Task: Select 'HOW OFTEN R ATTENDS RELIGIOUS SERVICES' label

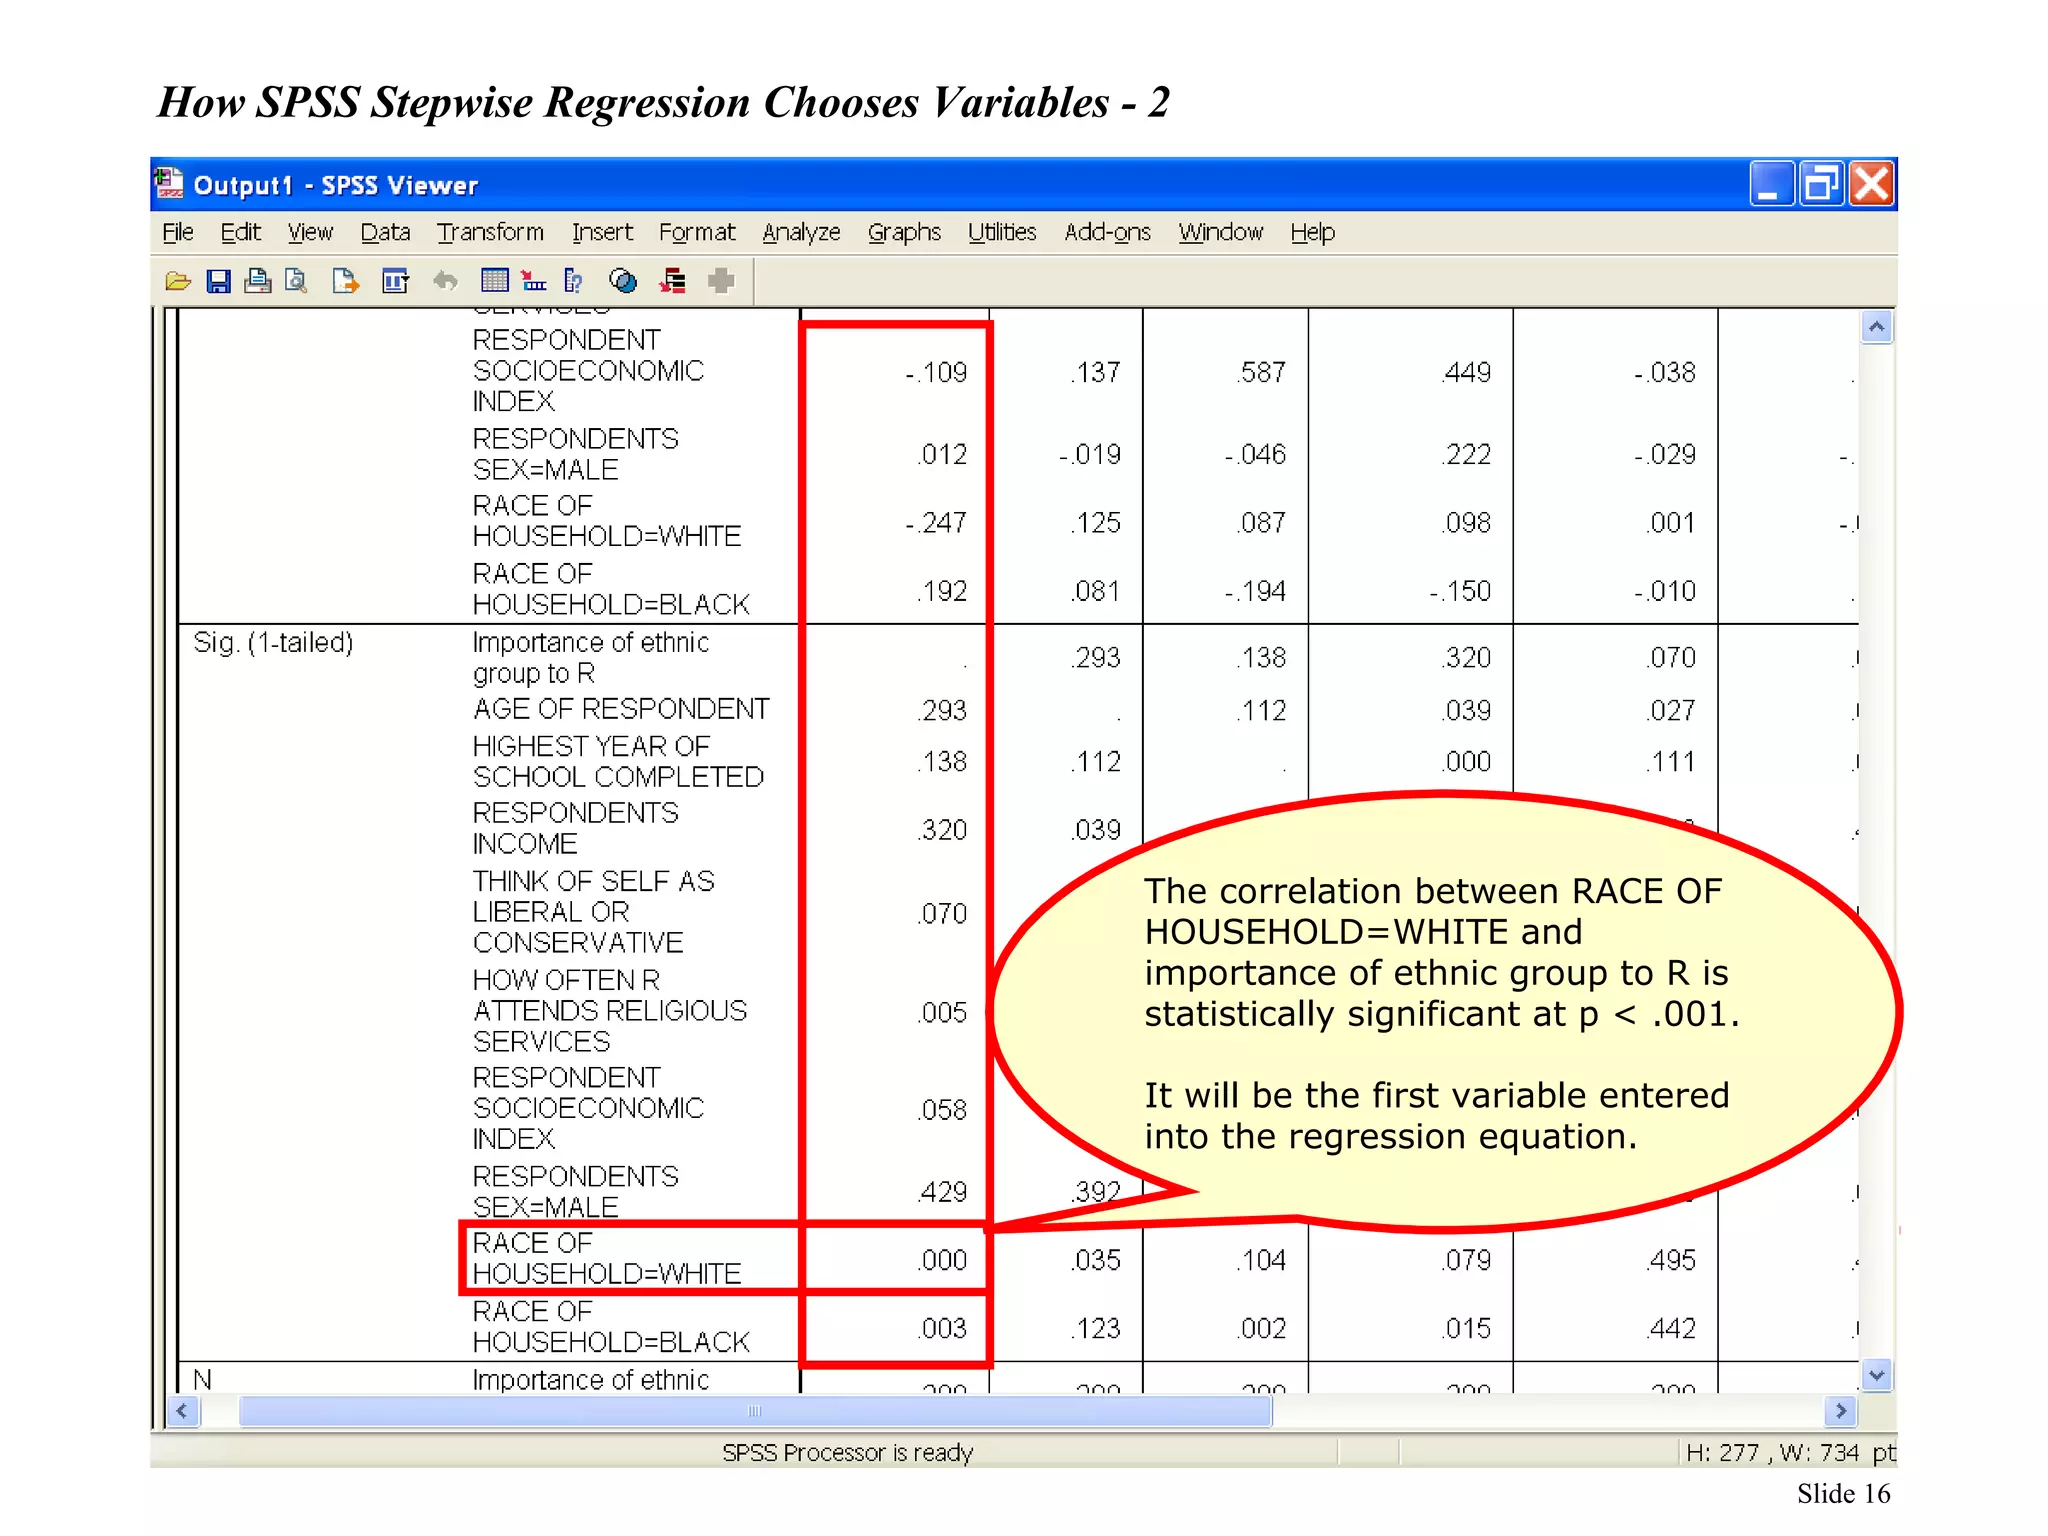Action: (x=610, y=1010)
